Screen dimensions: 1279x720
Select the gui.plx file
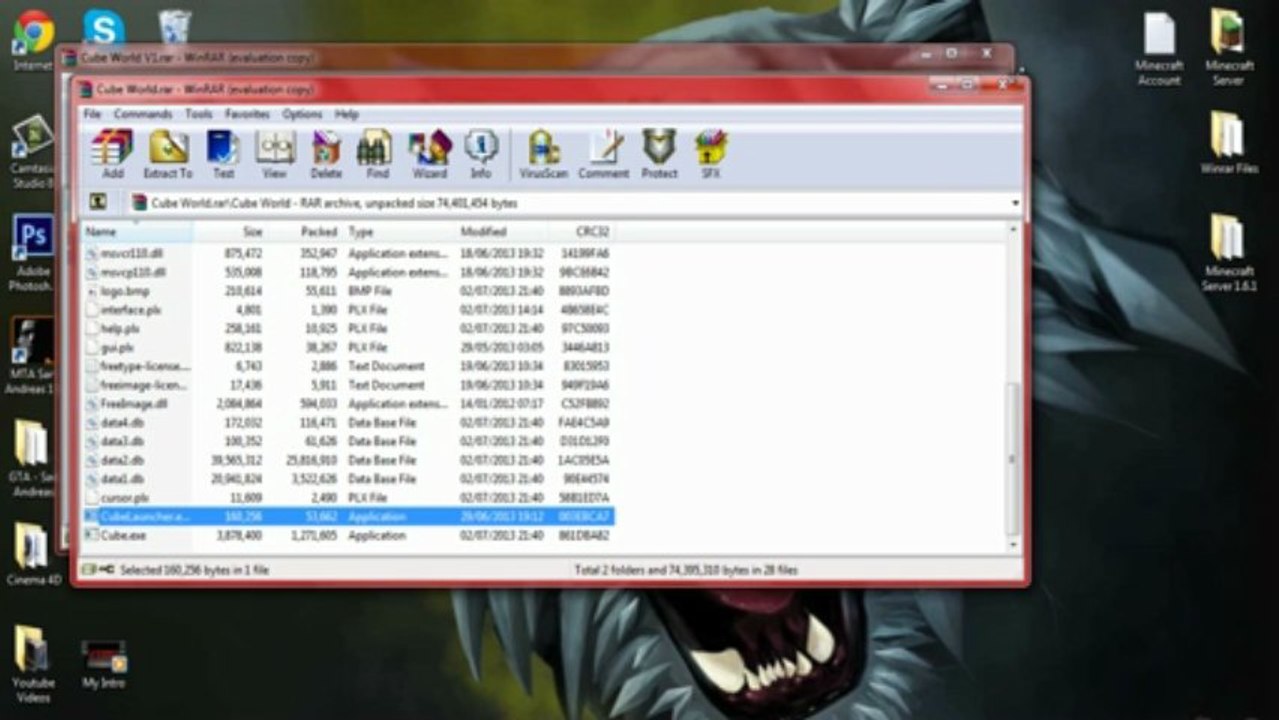coord(348,347)
